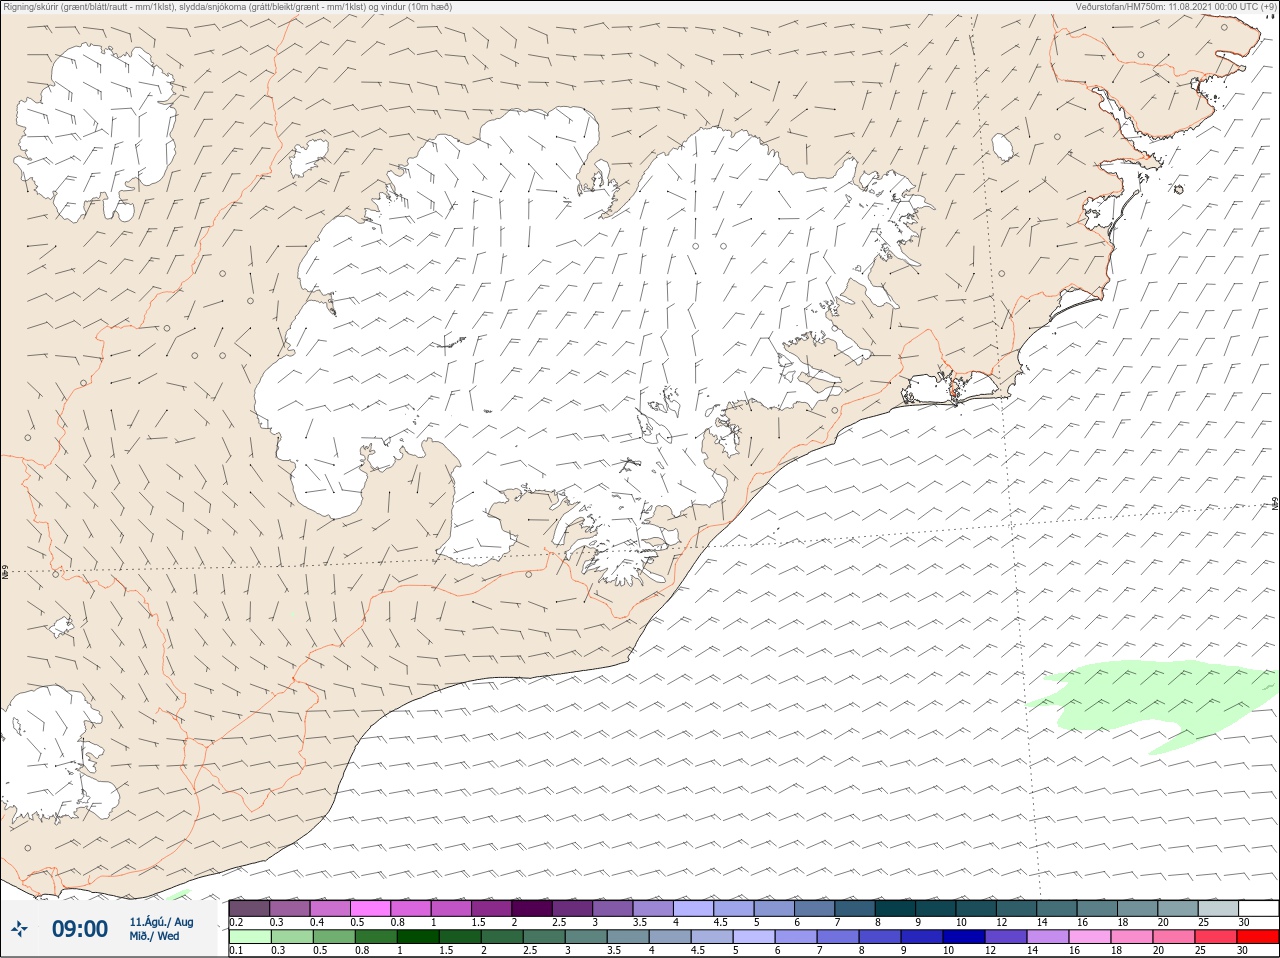Click the darkest green swatch in the lower legend

pyautogui.click(x=416, y=937)
